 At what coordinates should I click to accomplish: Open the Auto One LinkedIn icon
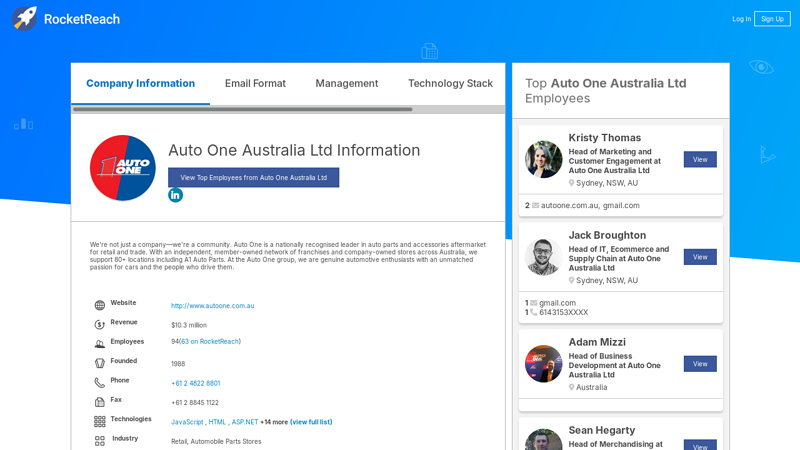[x=176, y=195]
